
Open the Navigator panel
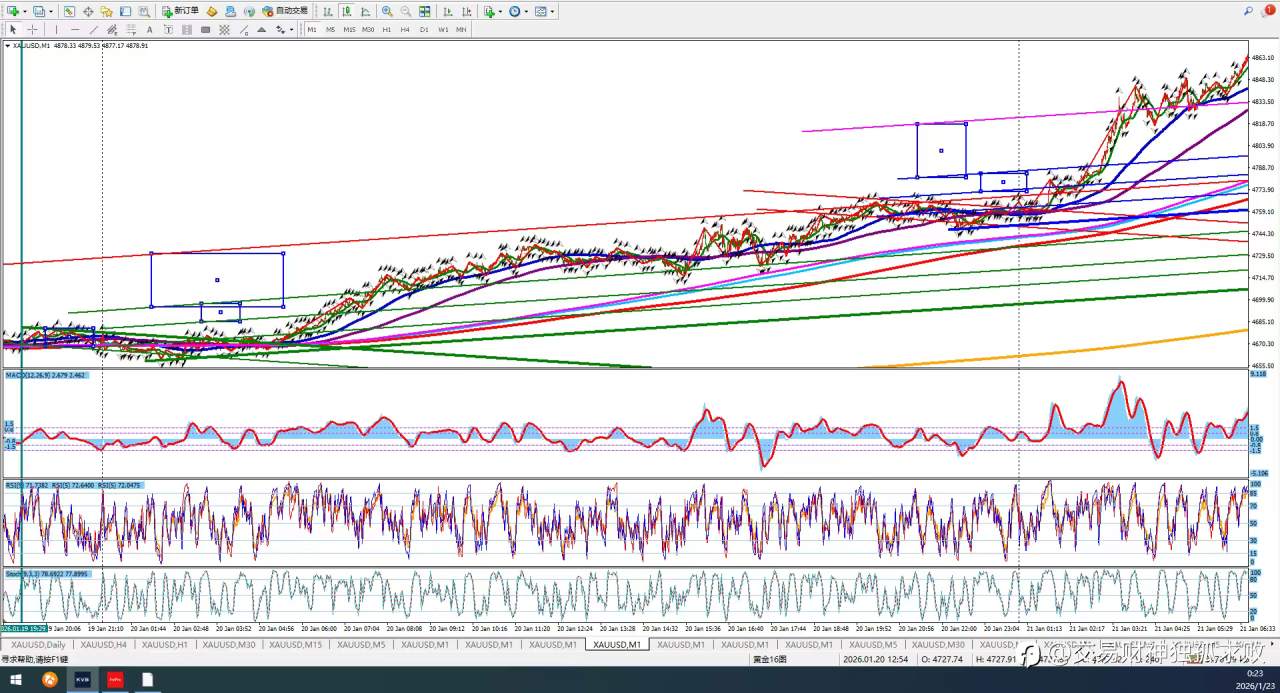[106, 11]
